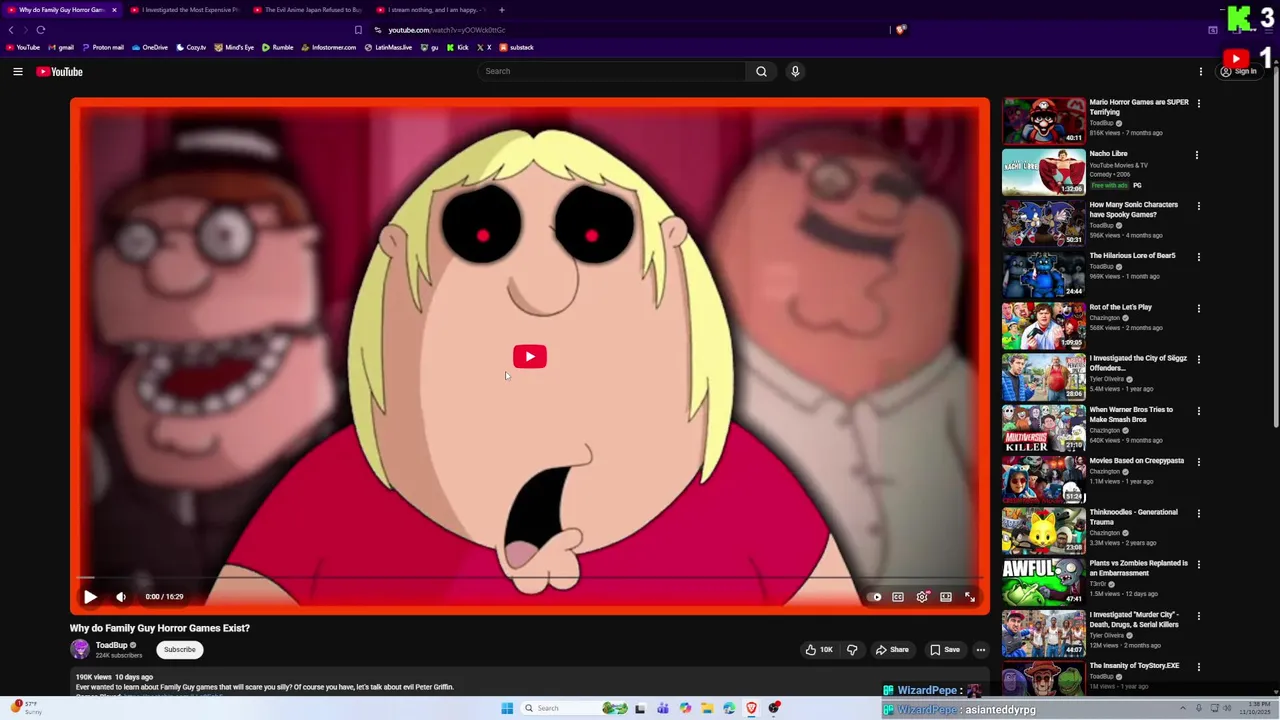The width and height of the screenshot is (1280, 720).
Task: Switch to 'The Evil Anime Japan Refused' tab
Action: pos(308,10)
